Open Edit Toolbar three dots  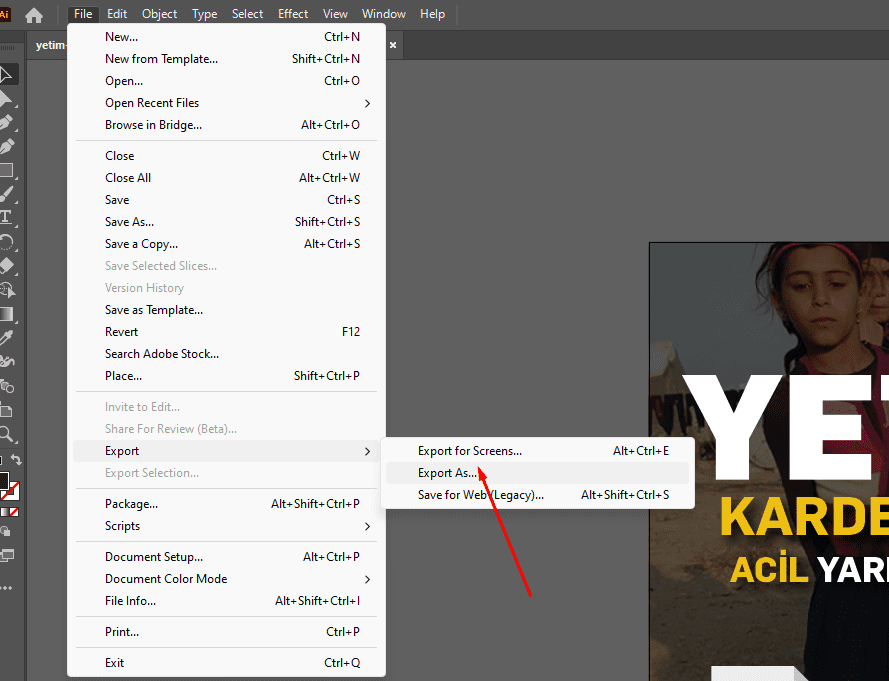[x=6, y=588]
